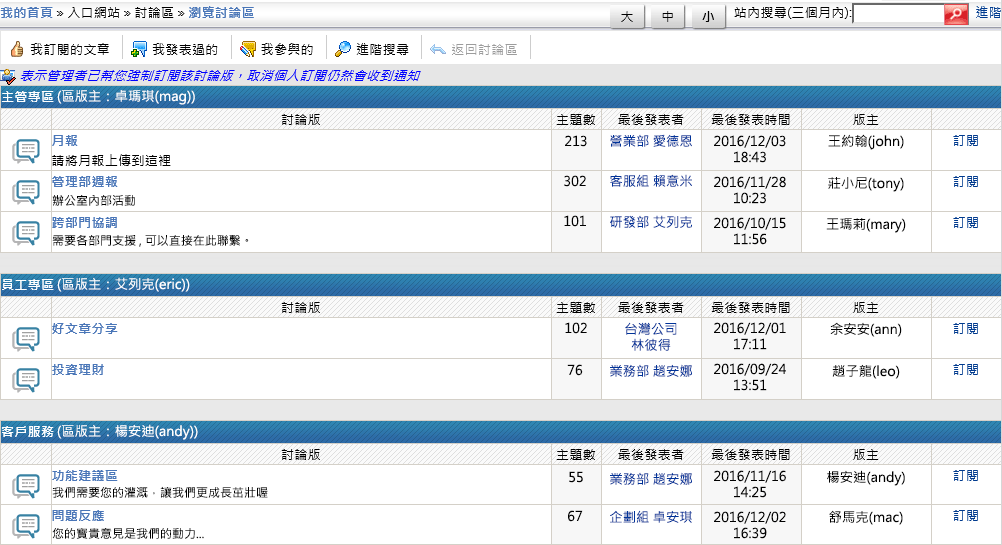The height and width of the screenshot is (545, 1002).
Task: Go to 我的首頁 breadcrumb link
Action: pyautogui.click(x=26, y=13)
